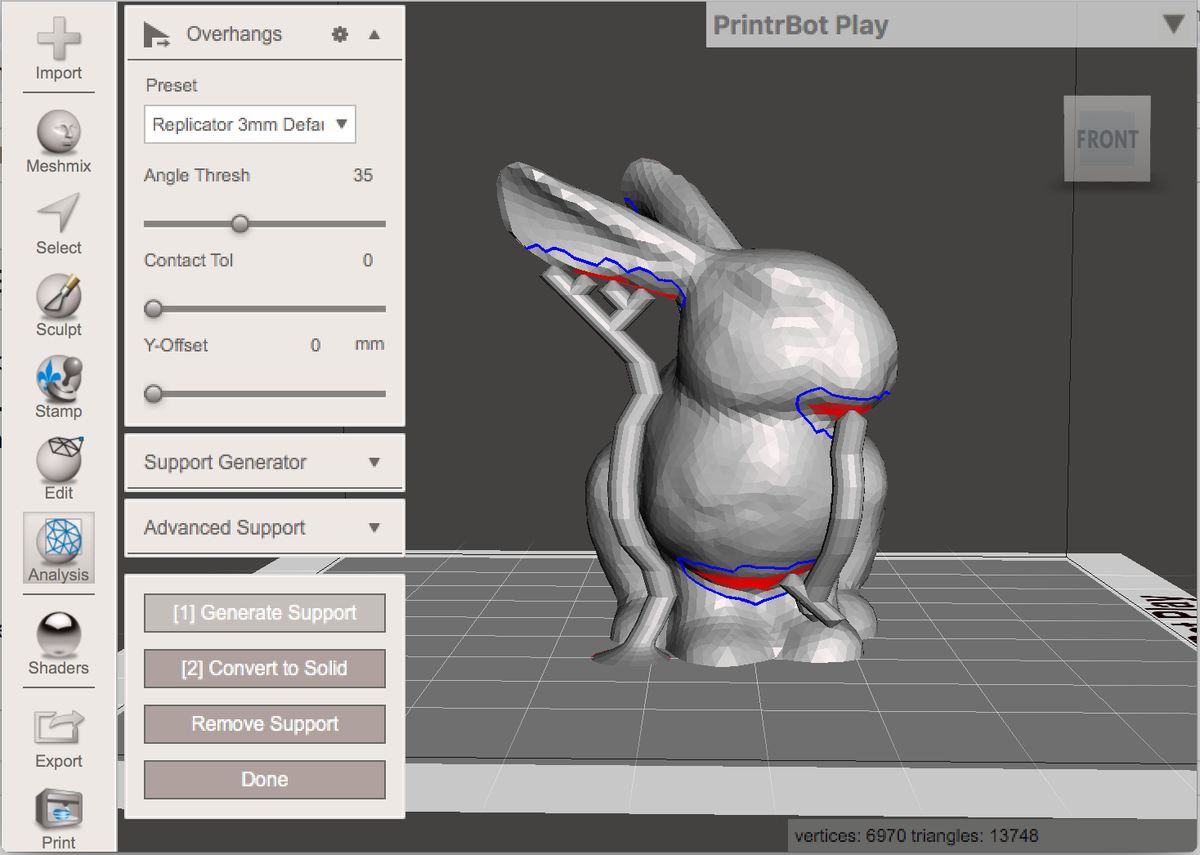
Task: Click the Contact Tol value 0
Action: point(368,260)
